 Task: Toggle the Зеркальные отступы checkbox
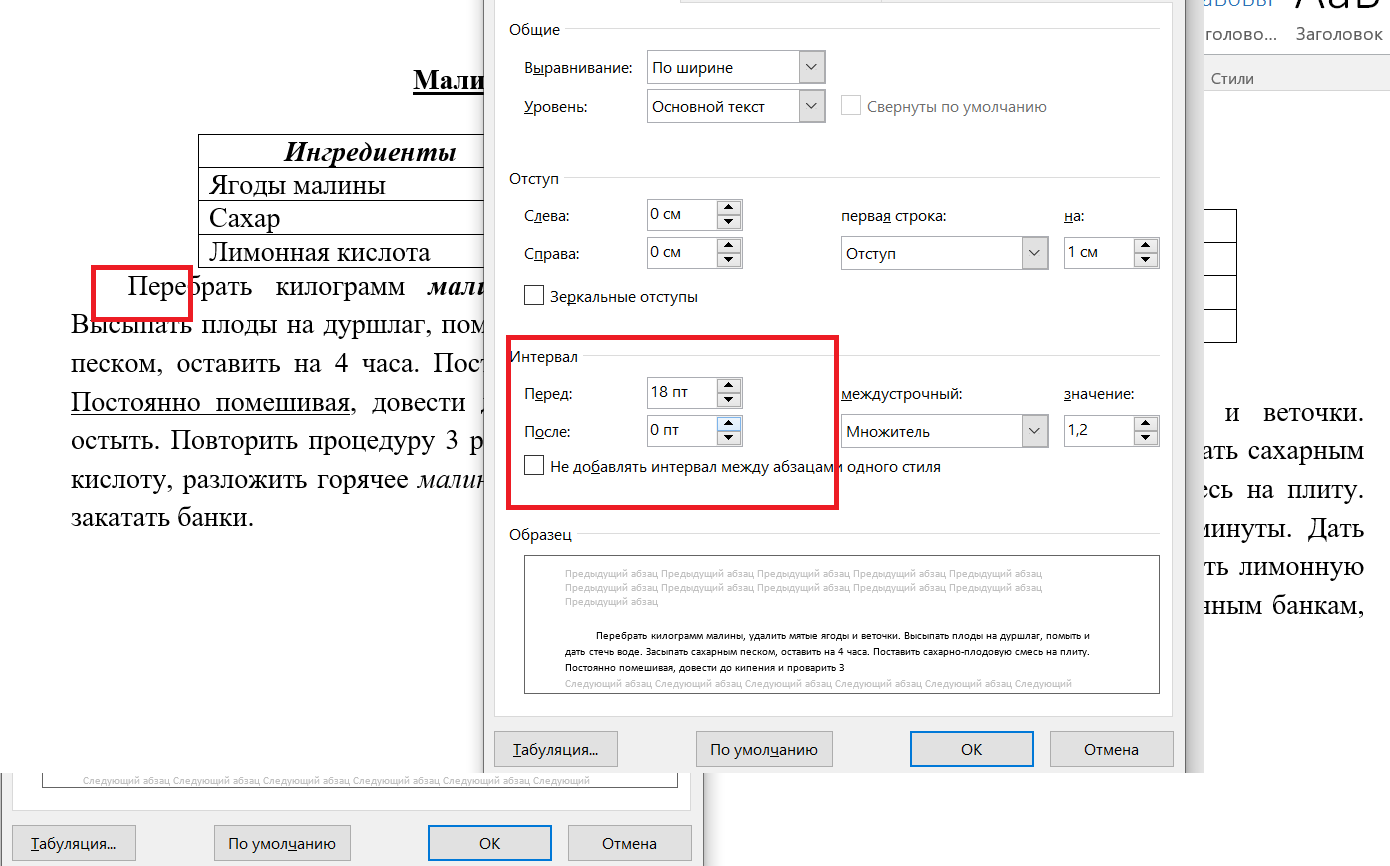[x=534, y=296]
